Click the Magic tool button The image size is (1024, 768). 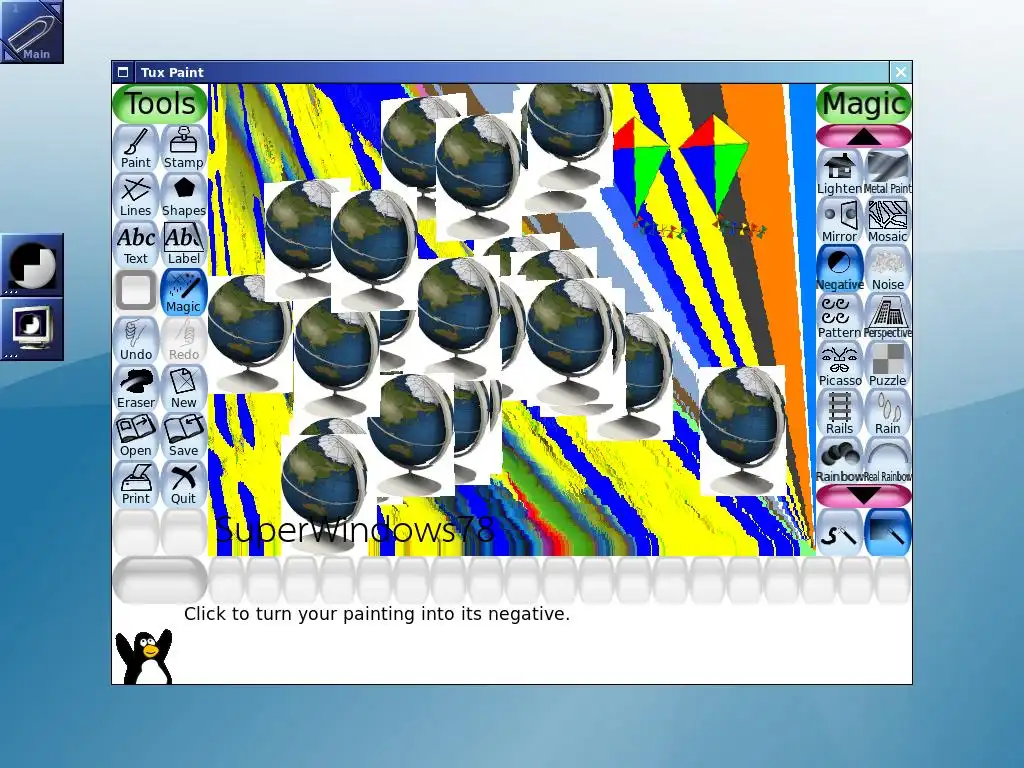(x=184, y=292)
